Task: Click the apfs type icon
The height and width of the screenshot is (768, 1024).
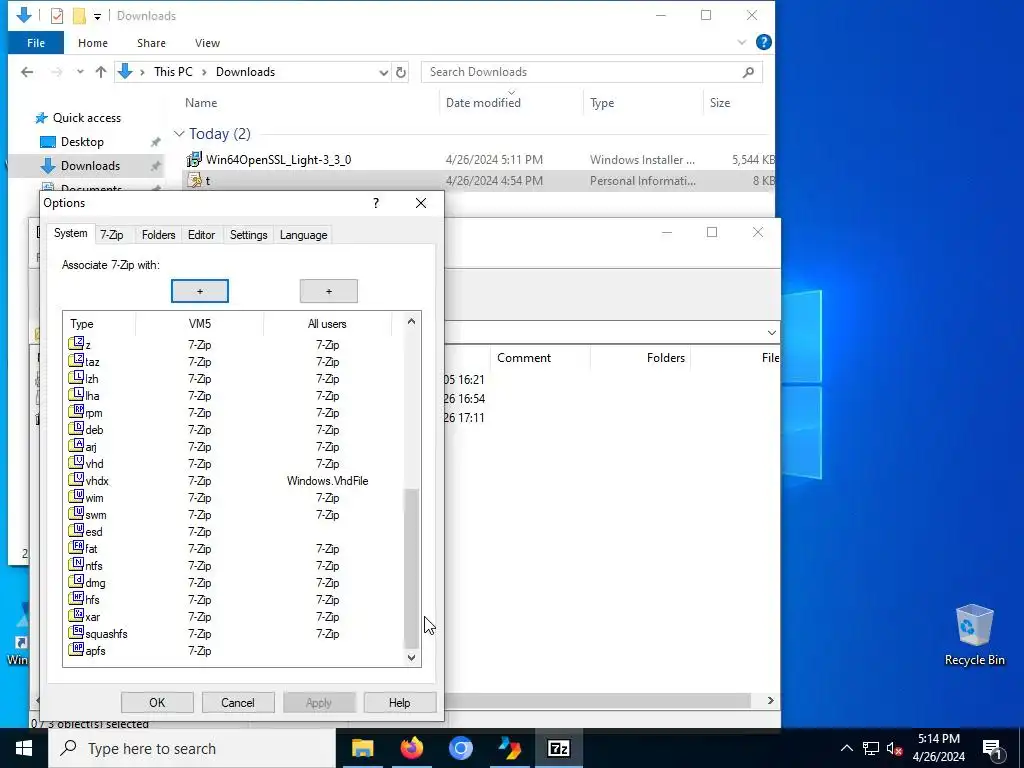Action: (76, 649)
